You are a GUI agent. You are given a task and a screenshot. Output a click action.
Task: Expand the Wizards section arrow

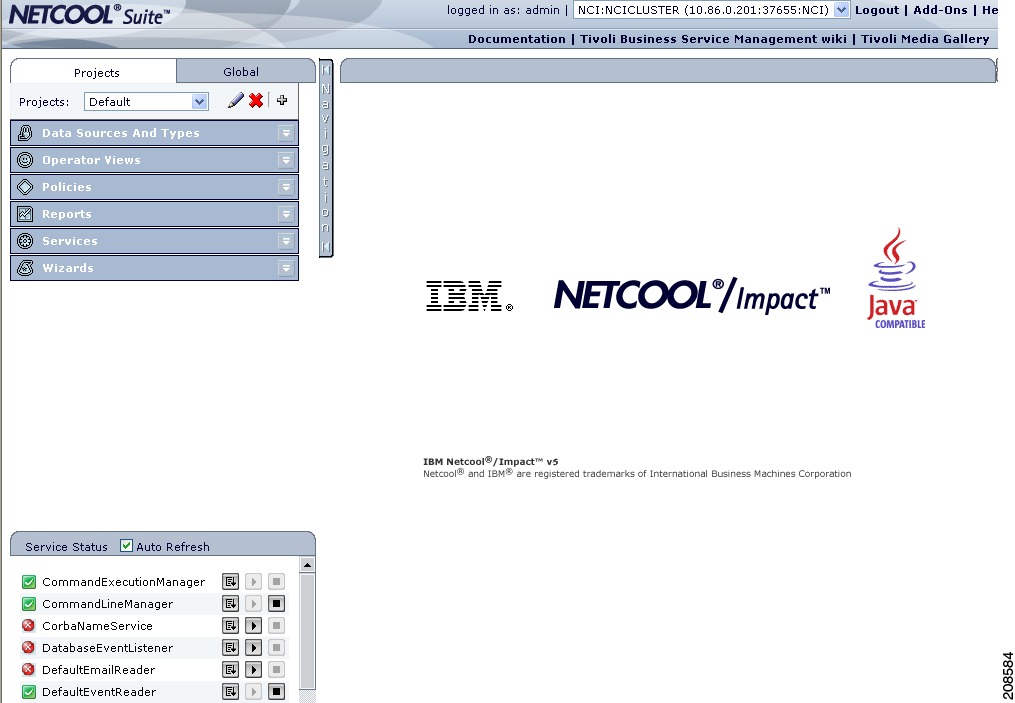coord(285,268)
